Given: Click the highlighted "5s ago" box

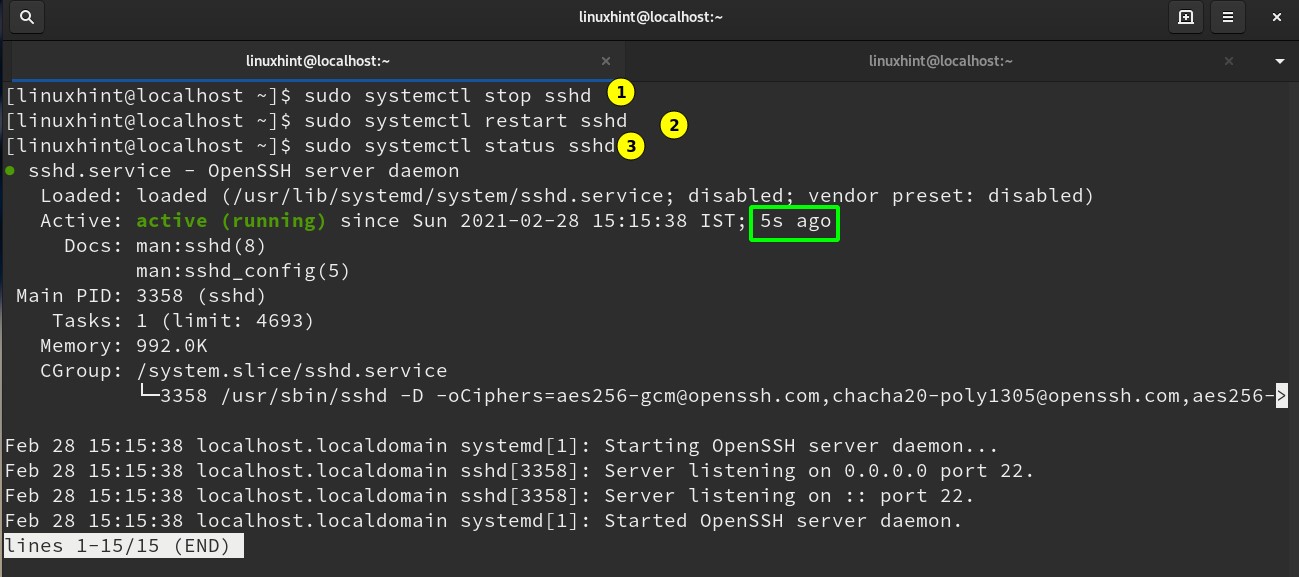Looking at the screenshot, I should tap(795, 221).
